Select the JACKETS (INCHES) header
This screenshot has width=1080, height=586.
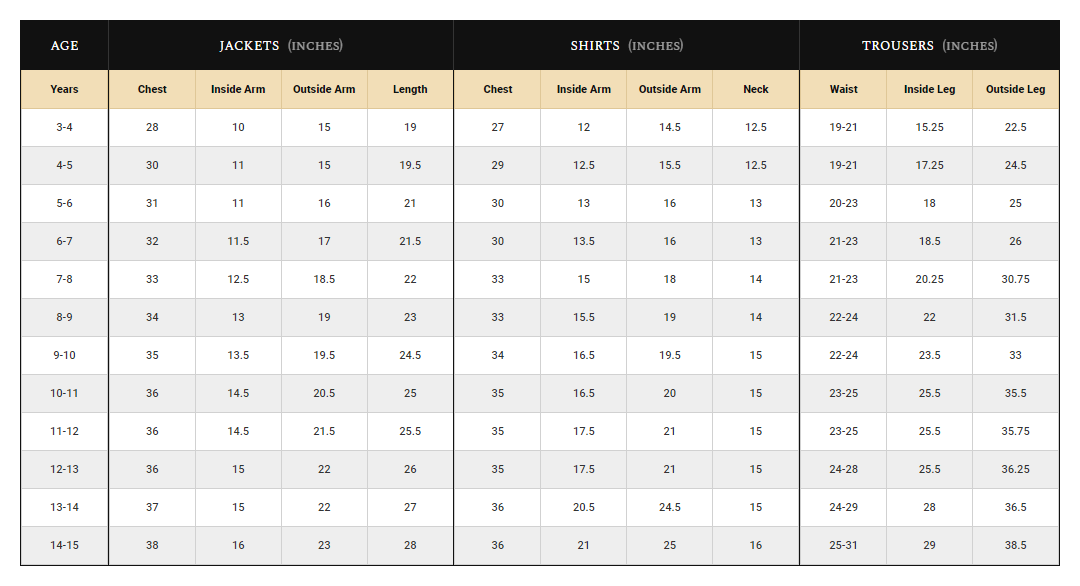point(281,45)
